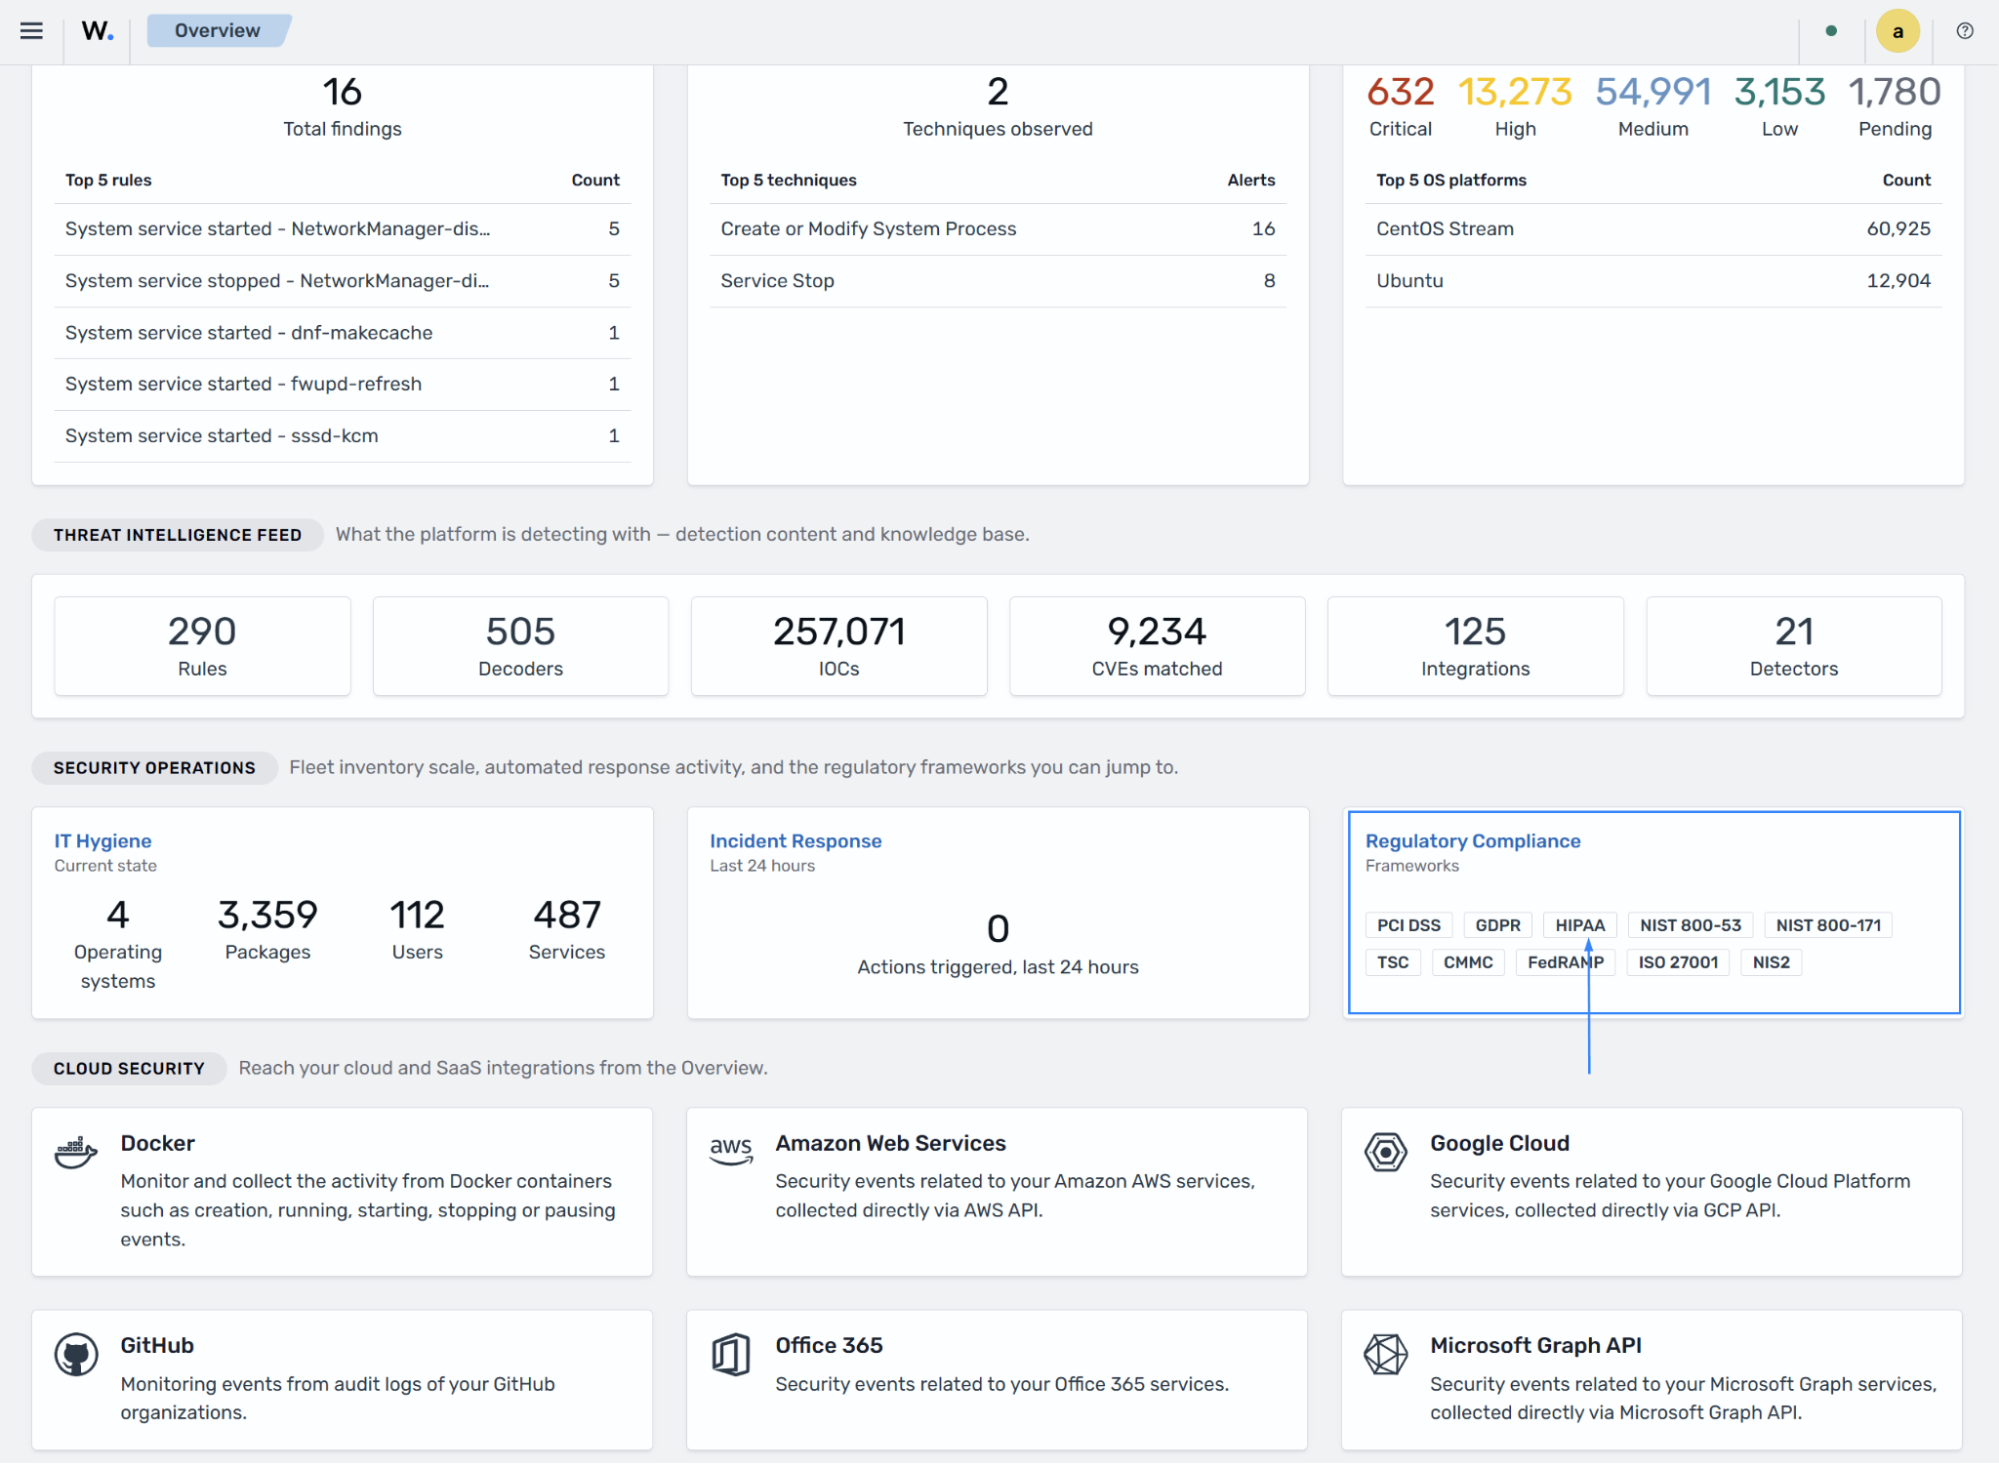Click the 'Service Stop' technique row
Screen dimensions: 1999x1464
998,281
